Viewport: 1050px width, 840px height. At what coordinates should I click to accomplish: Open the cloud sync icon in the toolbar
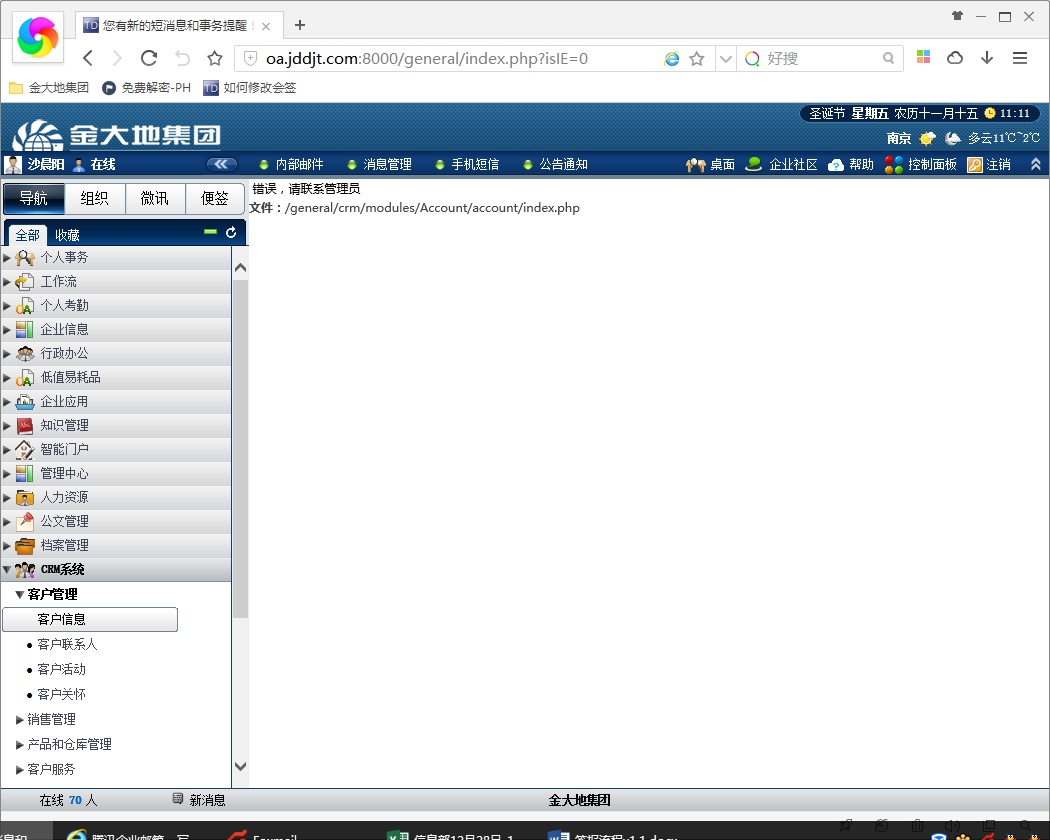pyautogui.click(x=955, y=58)
